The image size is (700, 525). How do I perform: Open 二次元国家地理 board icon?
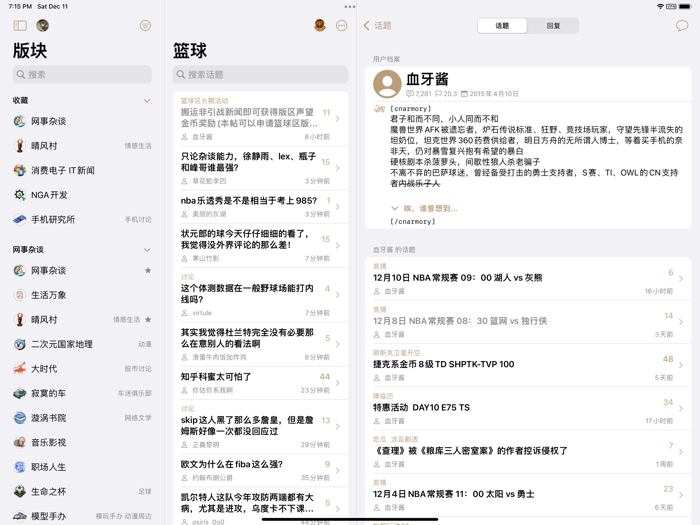19,344
